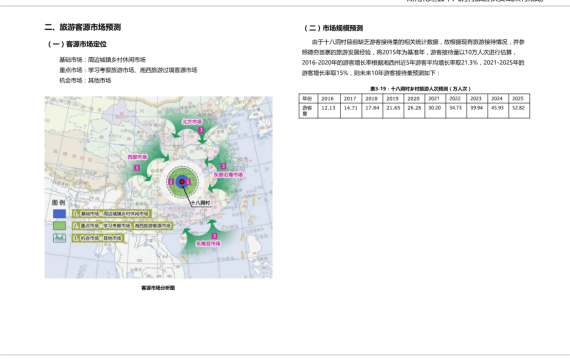Click the (二)市场规模预测 heading

pos(333,28)
